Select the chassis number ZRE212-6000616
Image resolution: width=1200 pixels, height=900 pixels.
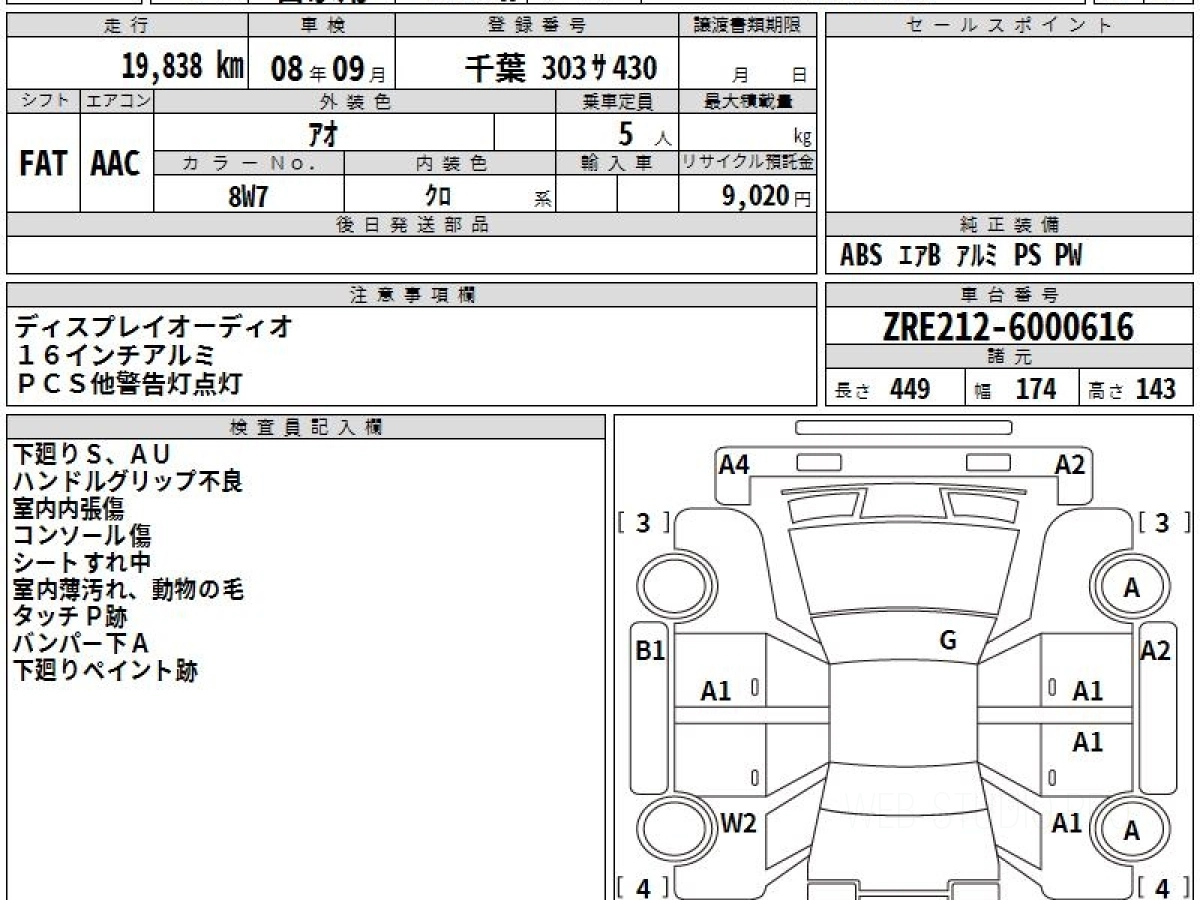tap(1008, 326)
